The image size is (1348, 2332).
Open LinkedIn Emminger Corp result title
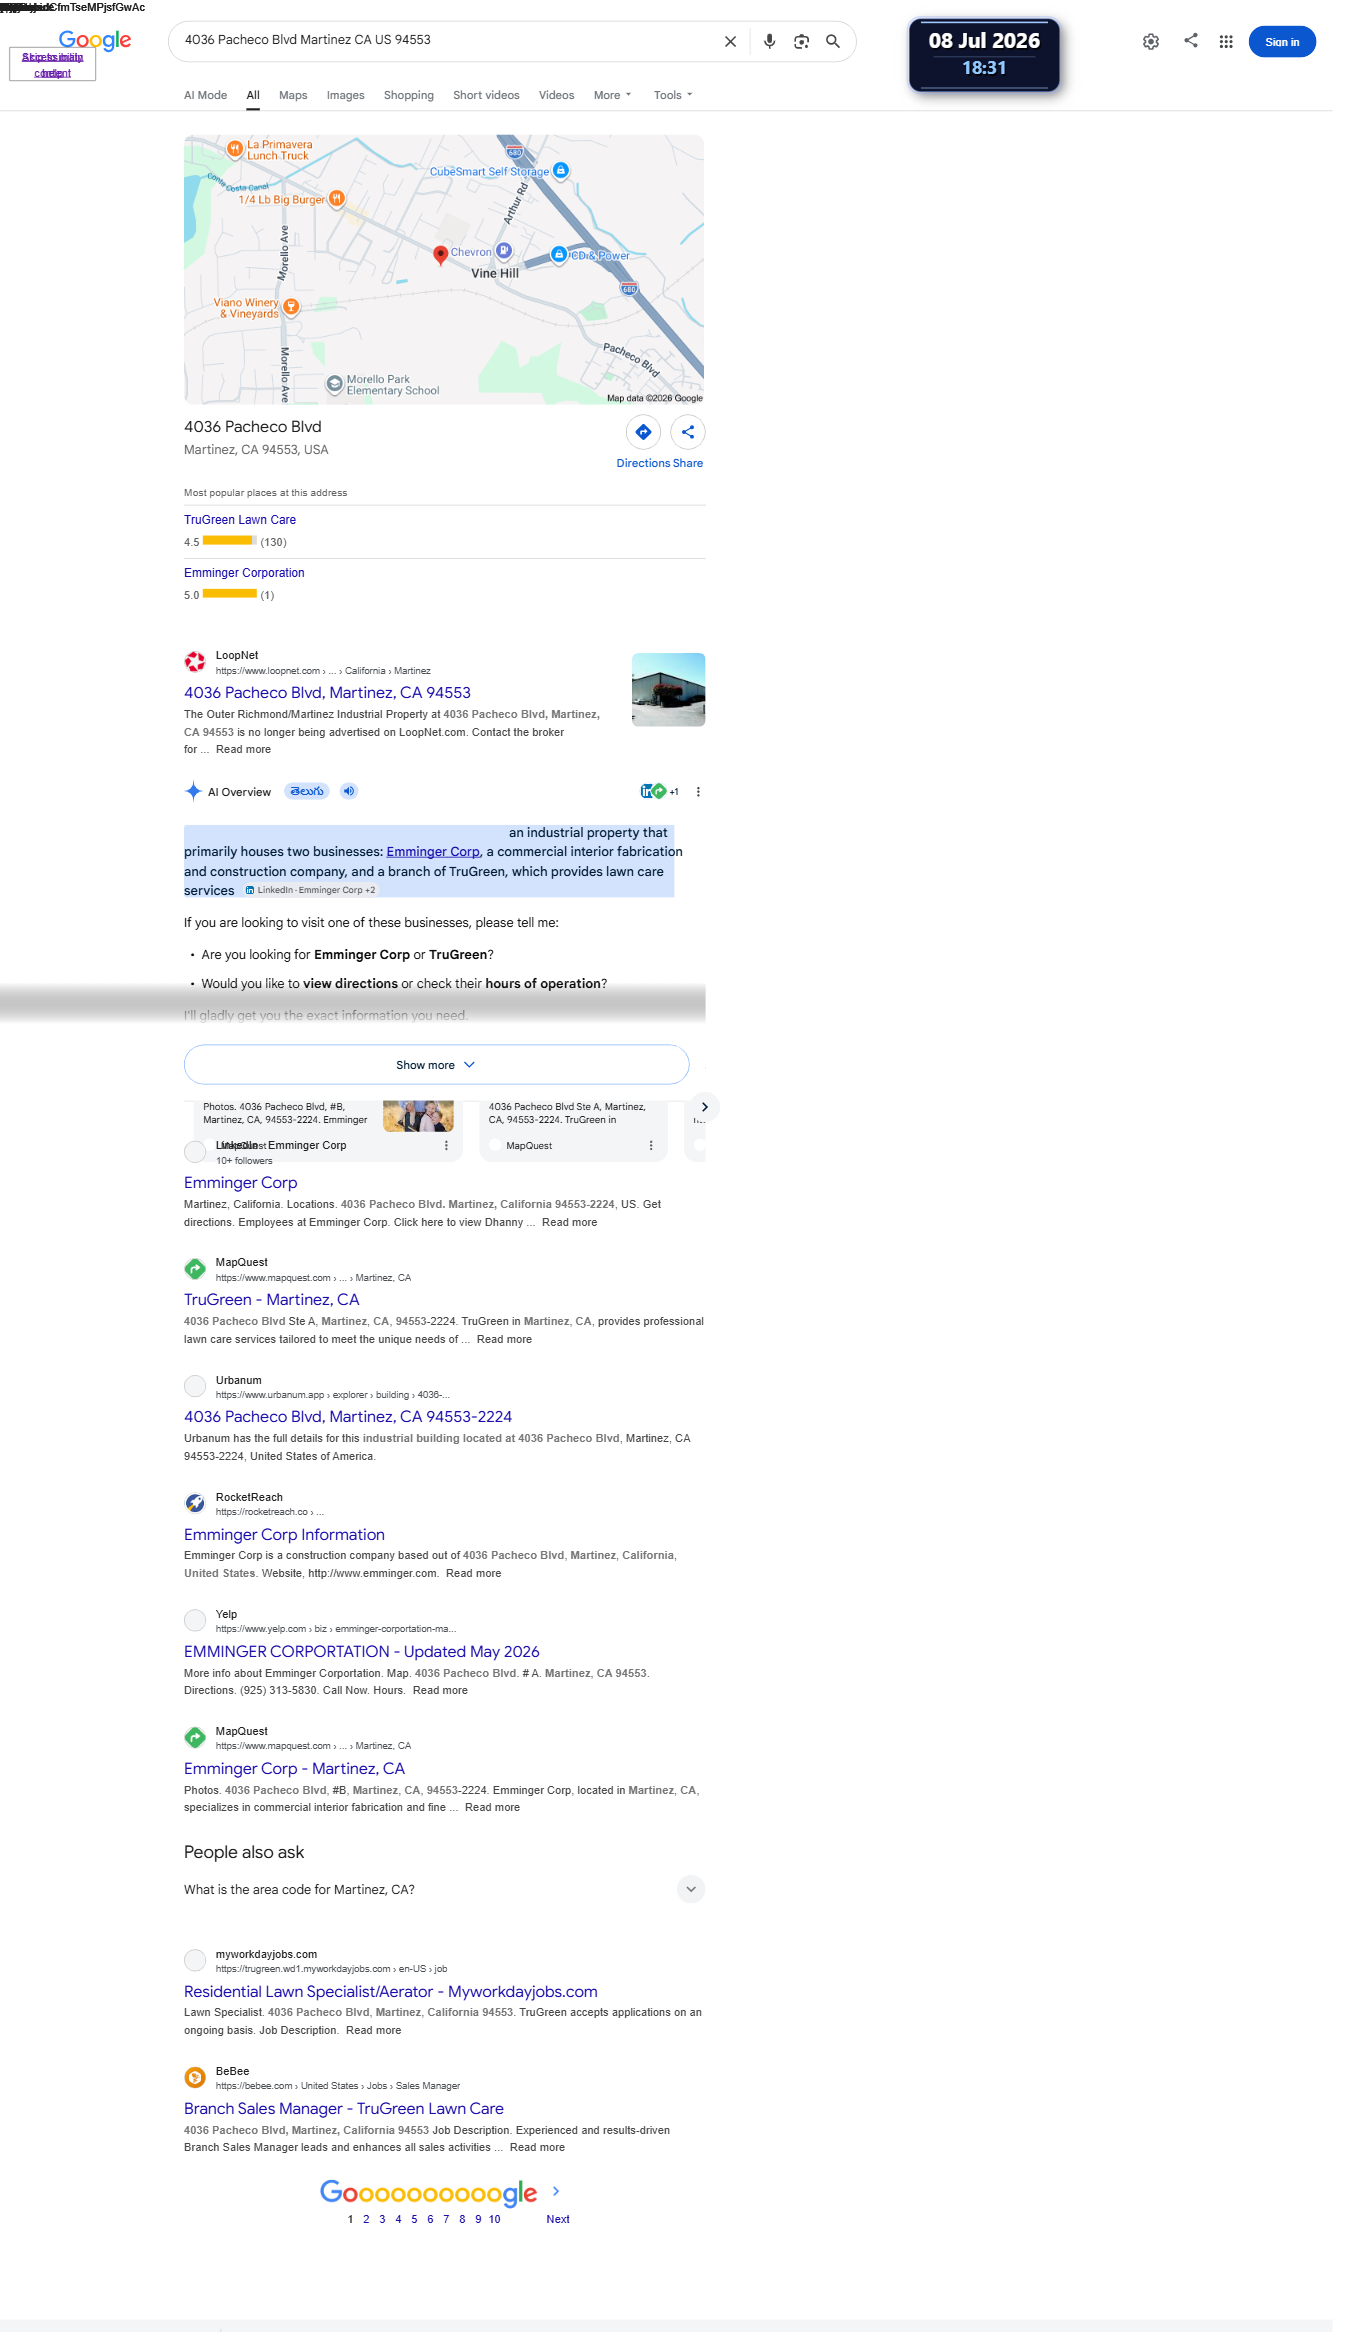(x=241, y=1183)
